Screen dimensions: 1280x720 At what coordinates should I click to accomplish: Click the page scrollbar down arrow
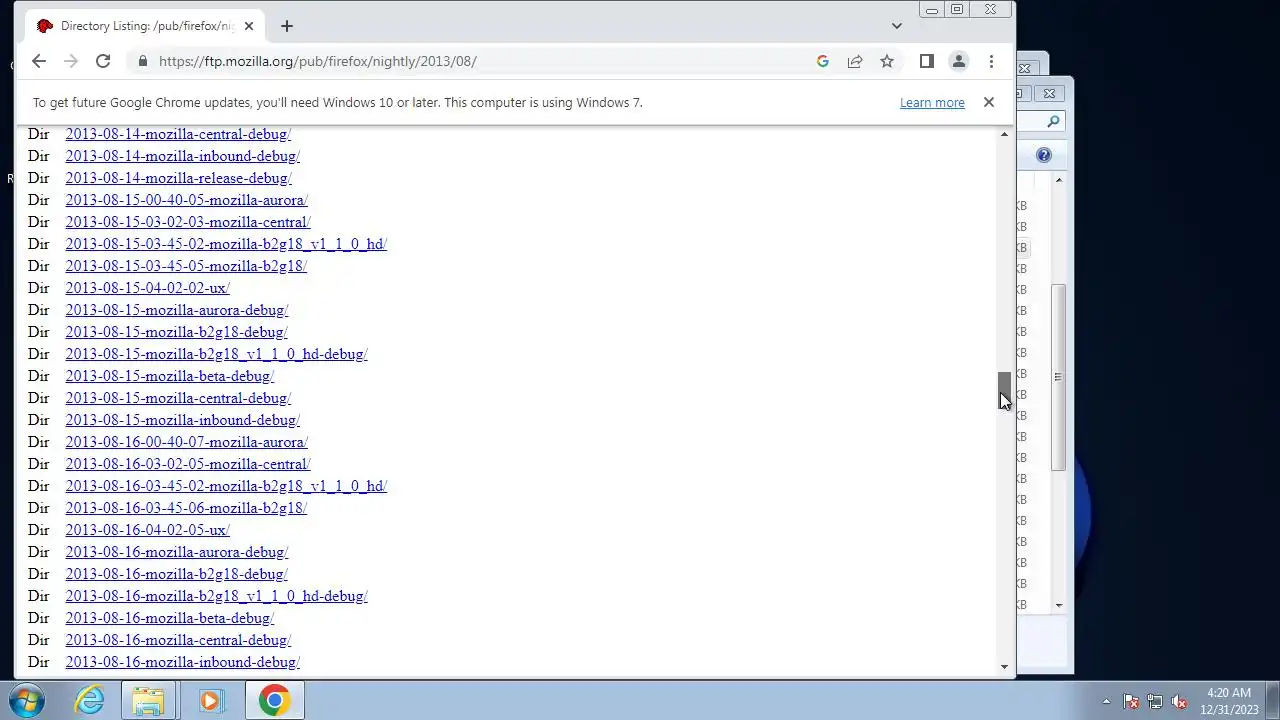(1005, 667)
